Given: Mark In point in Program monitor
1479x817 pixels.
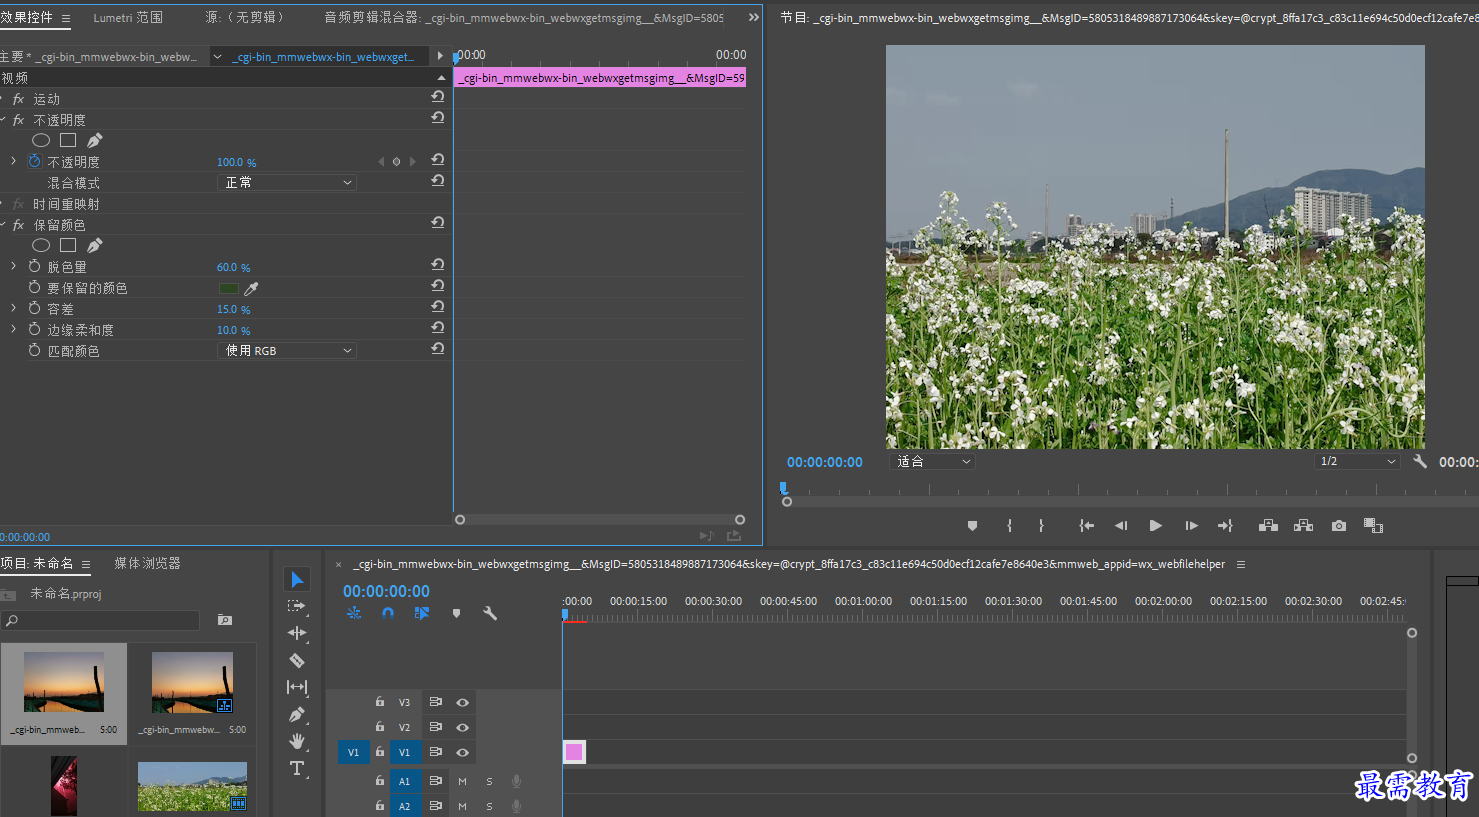Looking at the screenshot, I should [x=1009, y=526].
